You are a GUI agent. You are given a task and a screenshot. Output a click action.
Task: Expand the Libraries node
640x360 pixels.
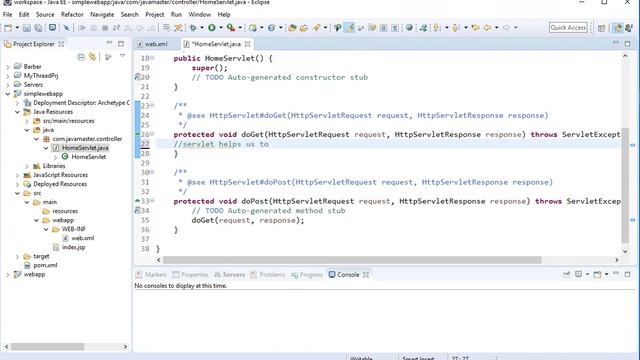pos(27,166)
